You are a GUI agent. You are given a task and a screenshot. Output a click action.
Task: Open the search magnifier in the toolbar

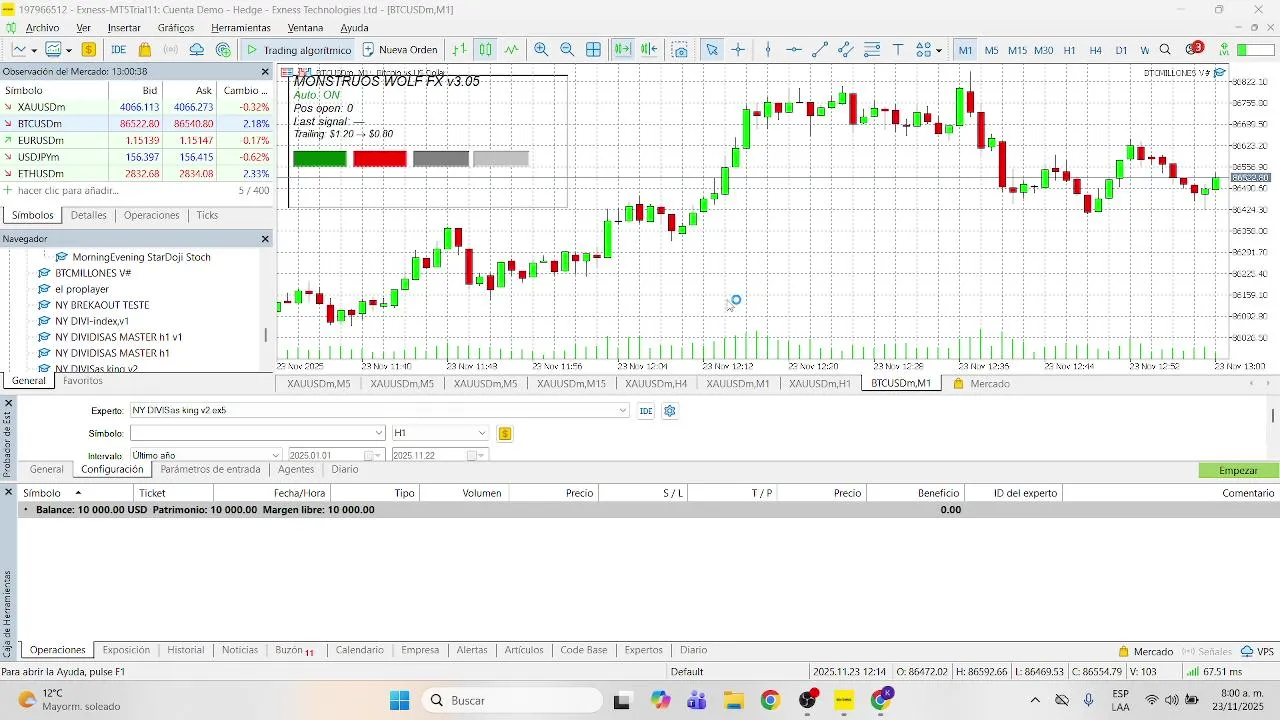pyautogui.click(x=1166, y=49)
